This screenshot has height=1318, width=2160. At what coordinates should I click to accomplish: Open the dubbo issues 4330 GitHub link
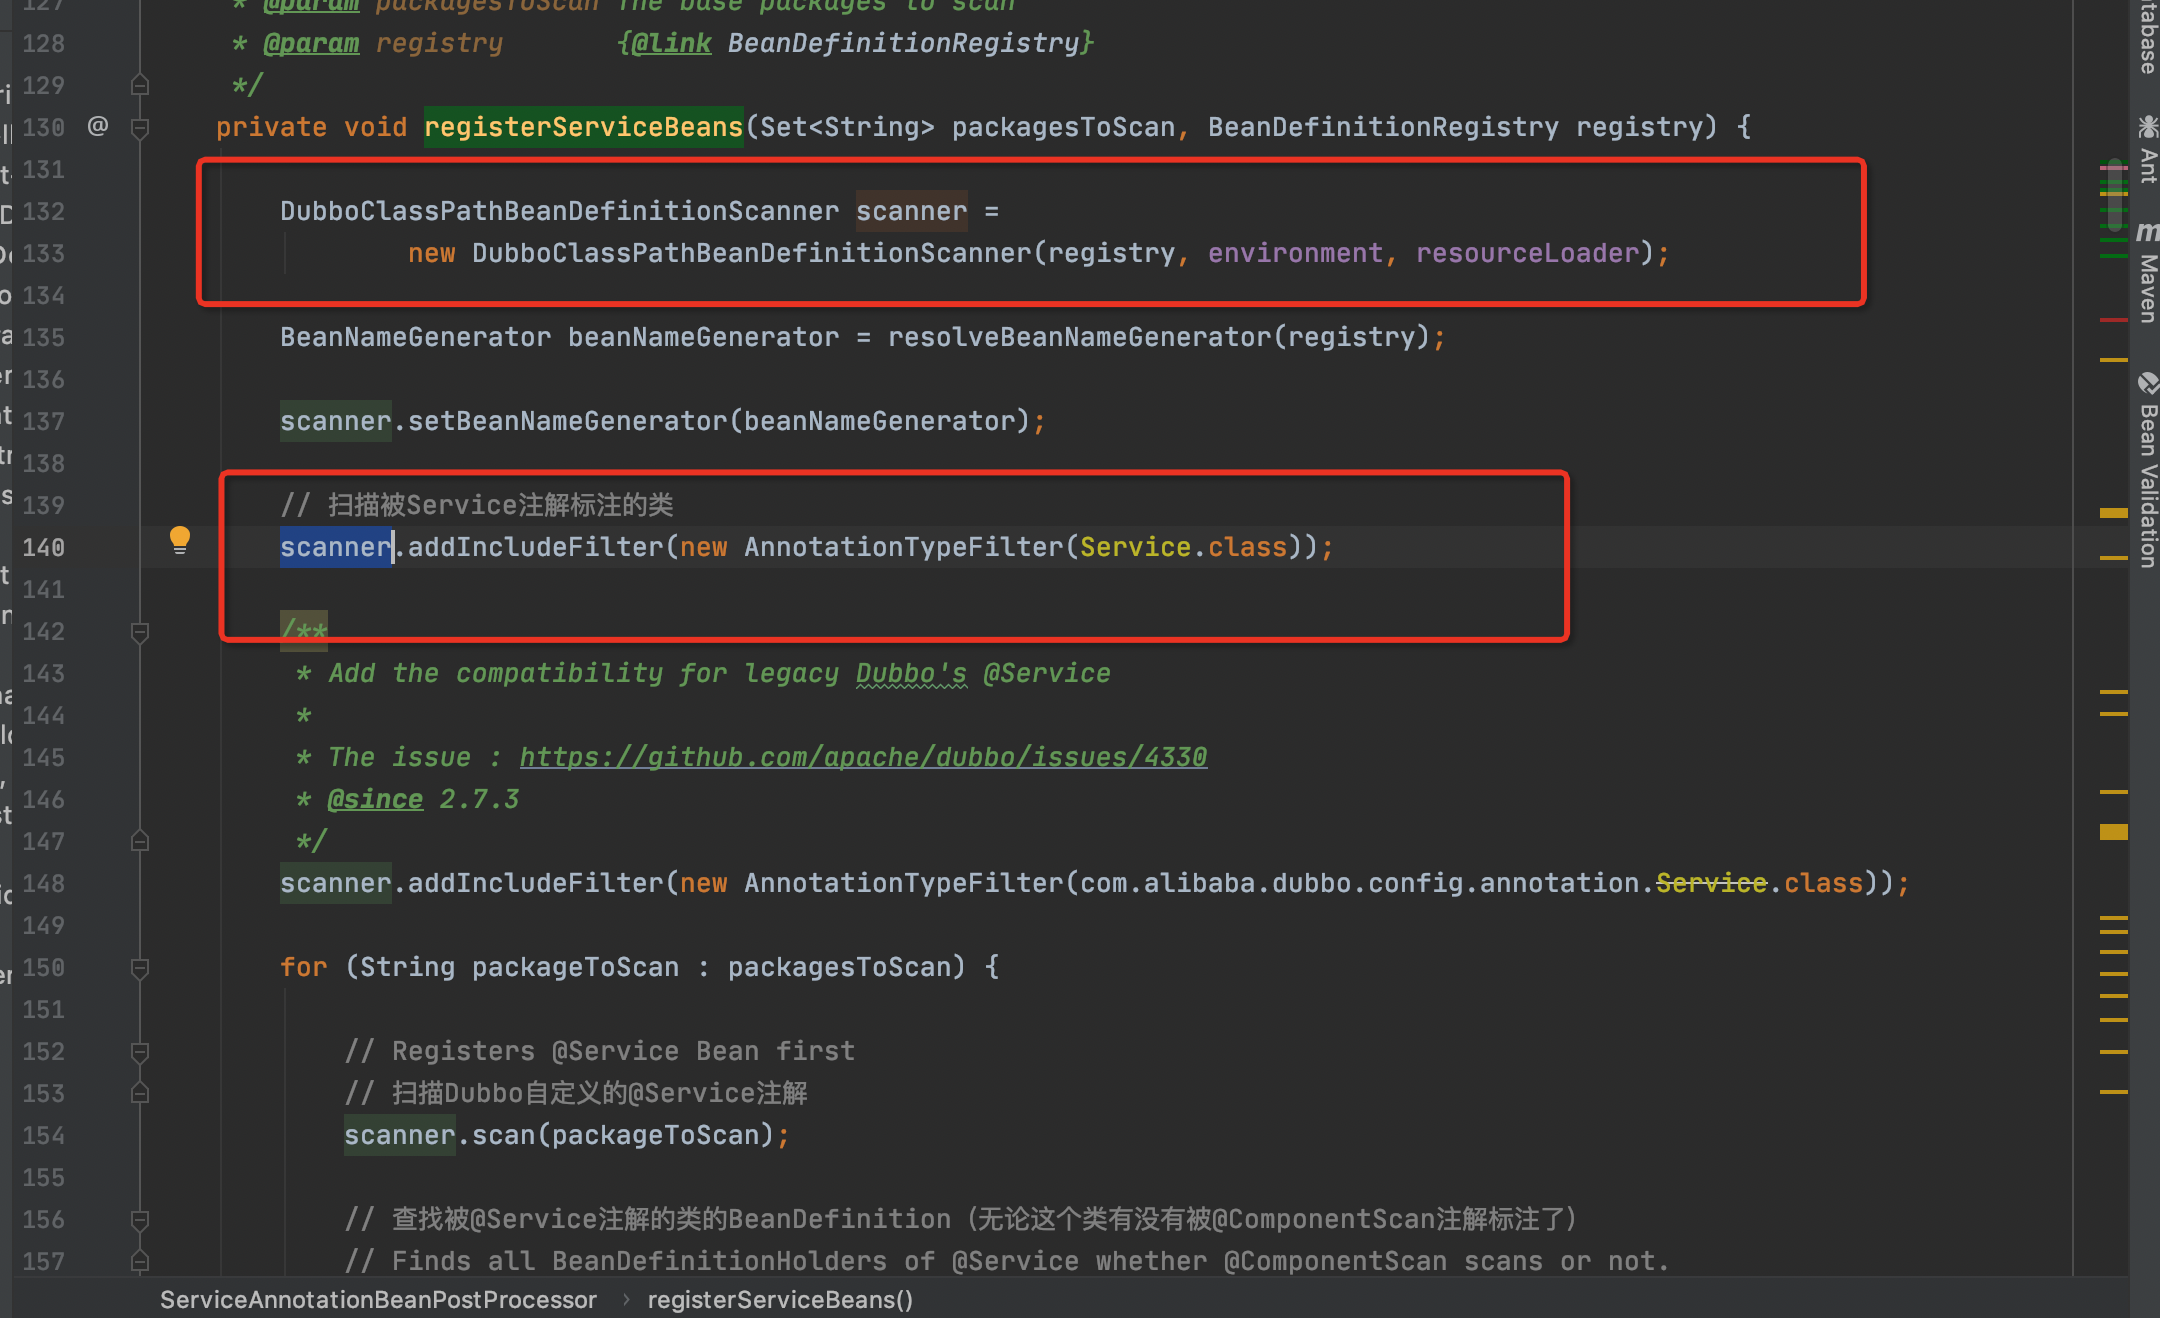(863, 757)
